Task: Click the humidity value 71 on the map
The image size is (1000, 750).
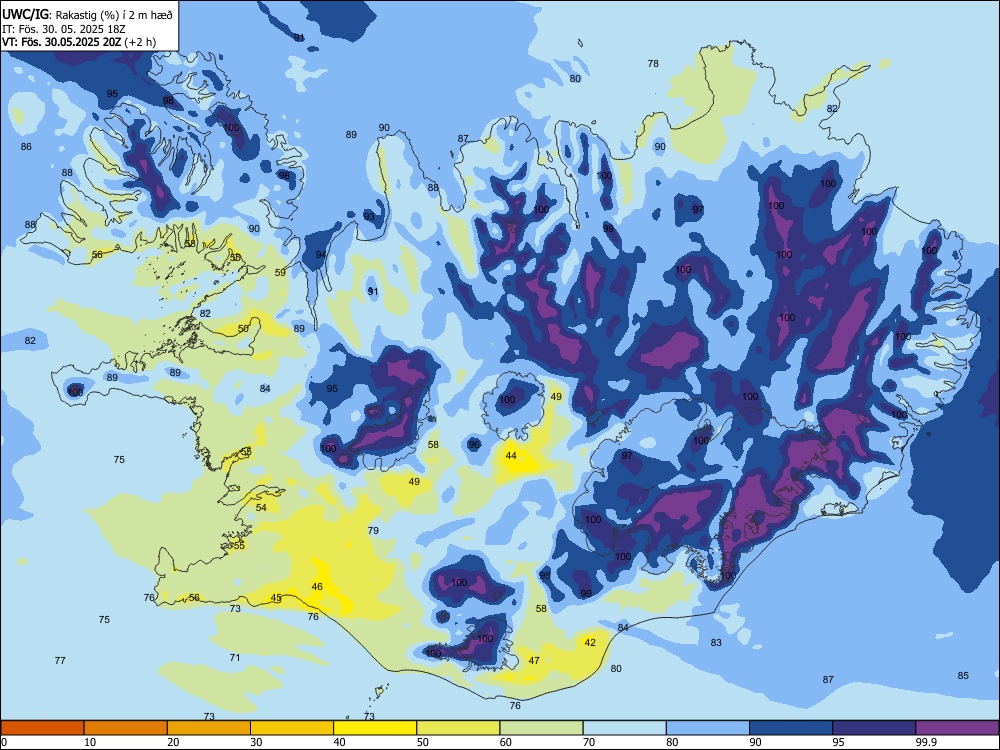Action: pyautogui.click(x=235, y=658)
